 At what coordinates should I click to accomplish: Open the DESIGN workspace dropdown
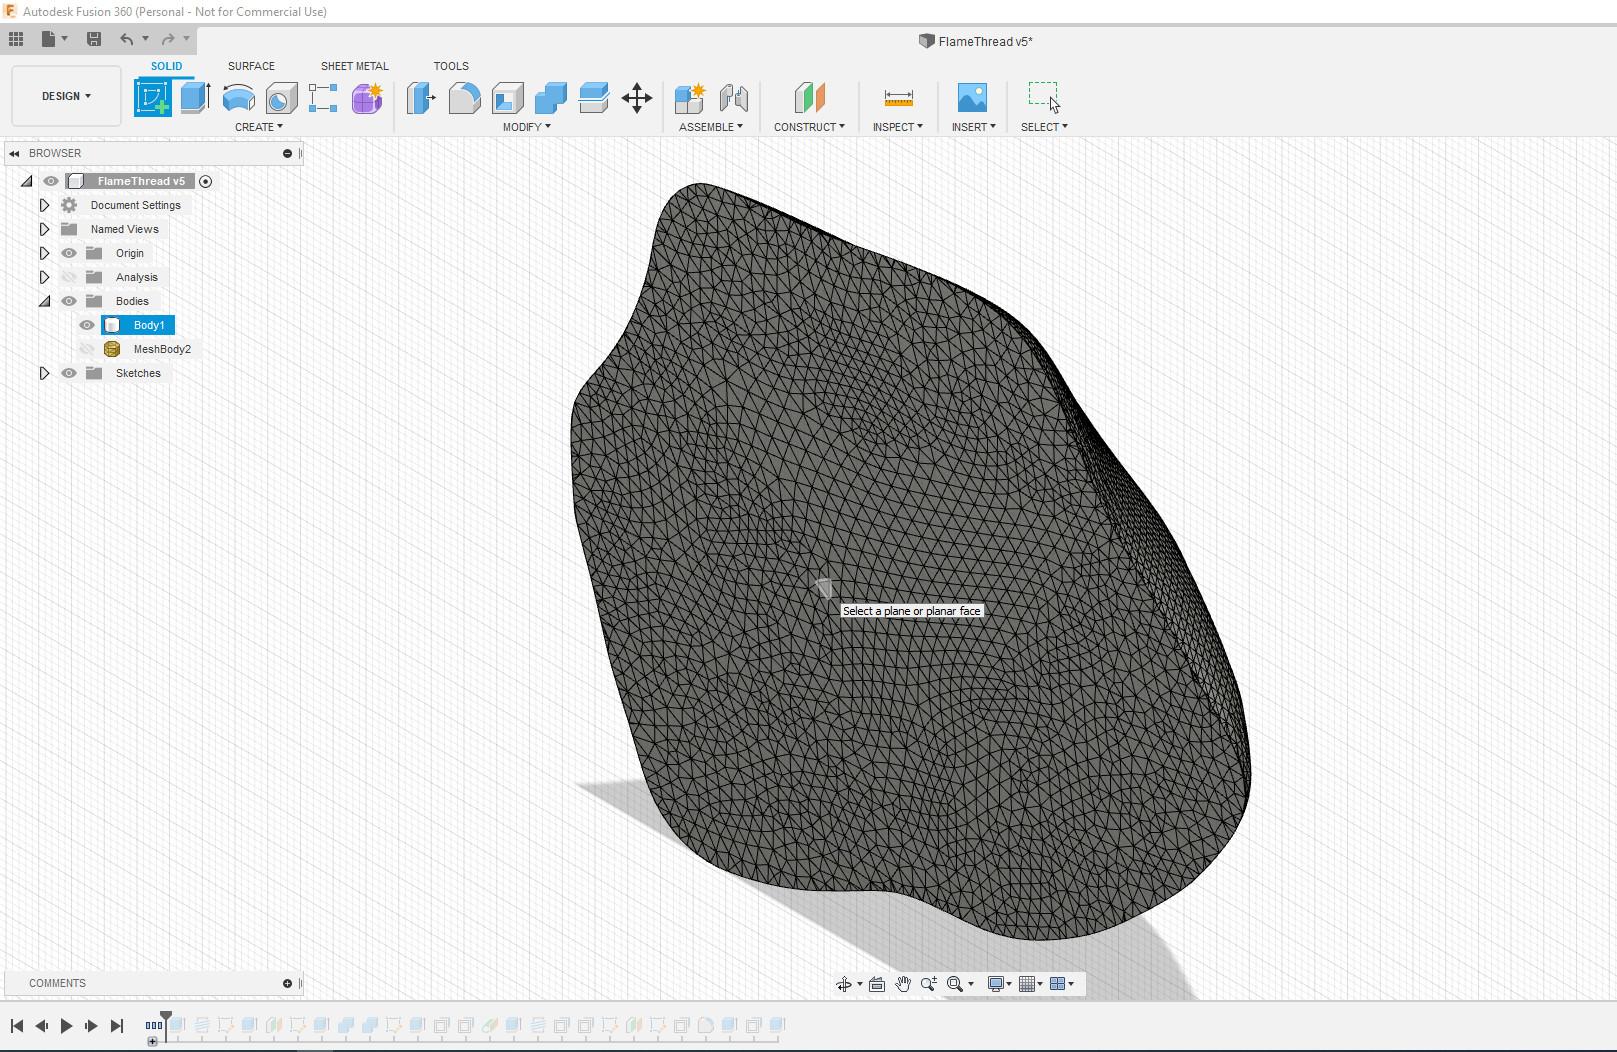tap(66, 96)
